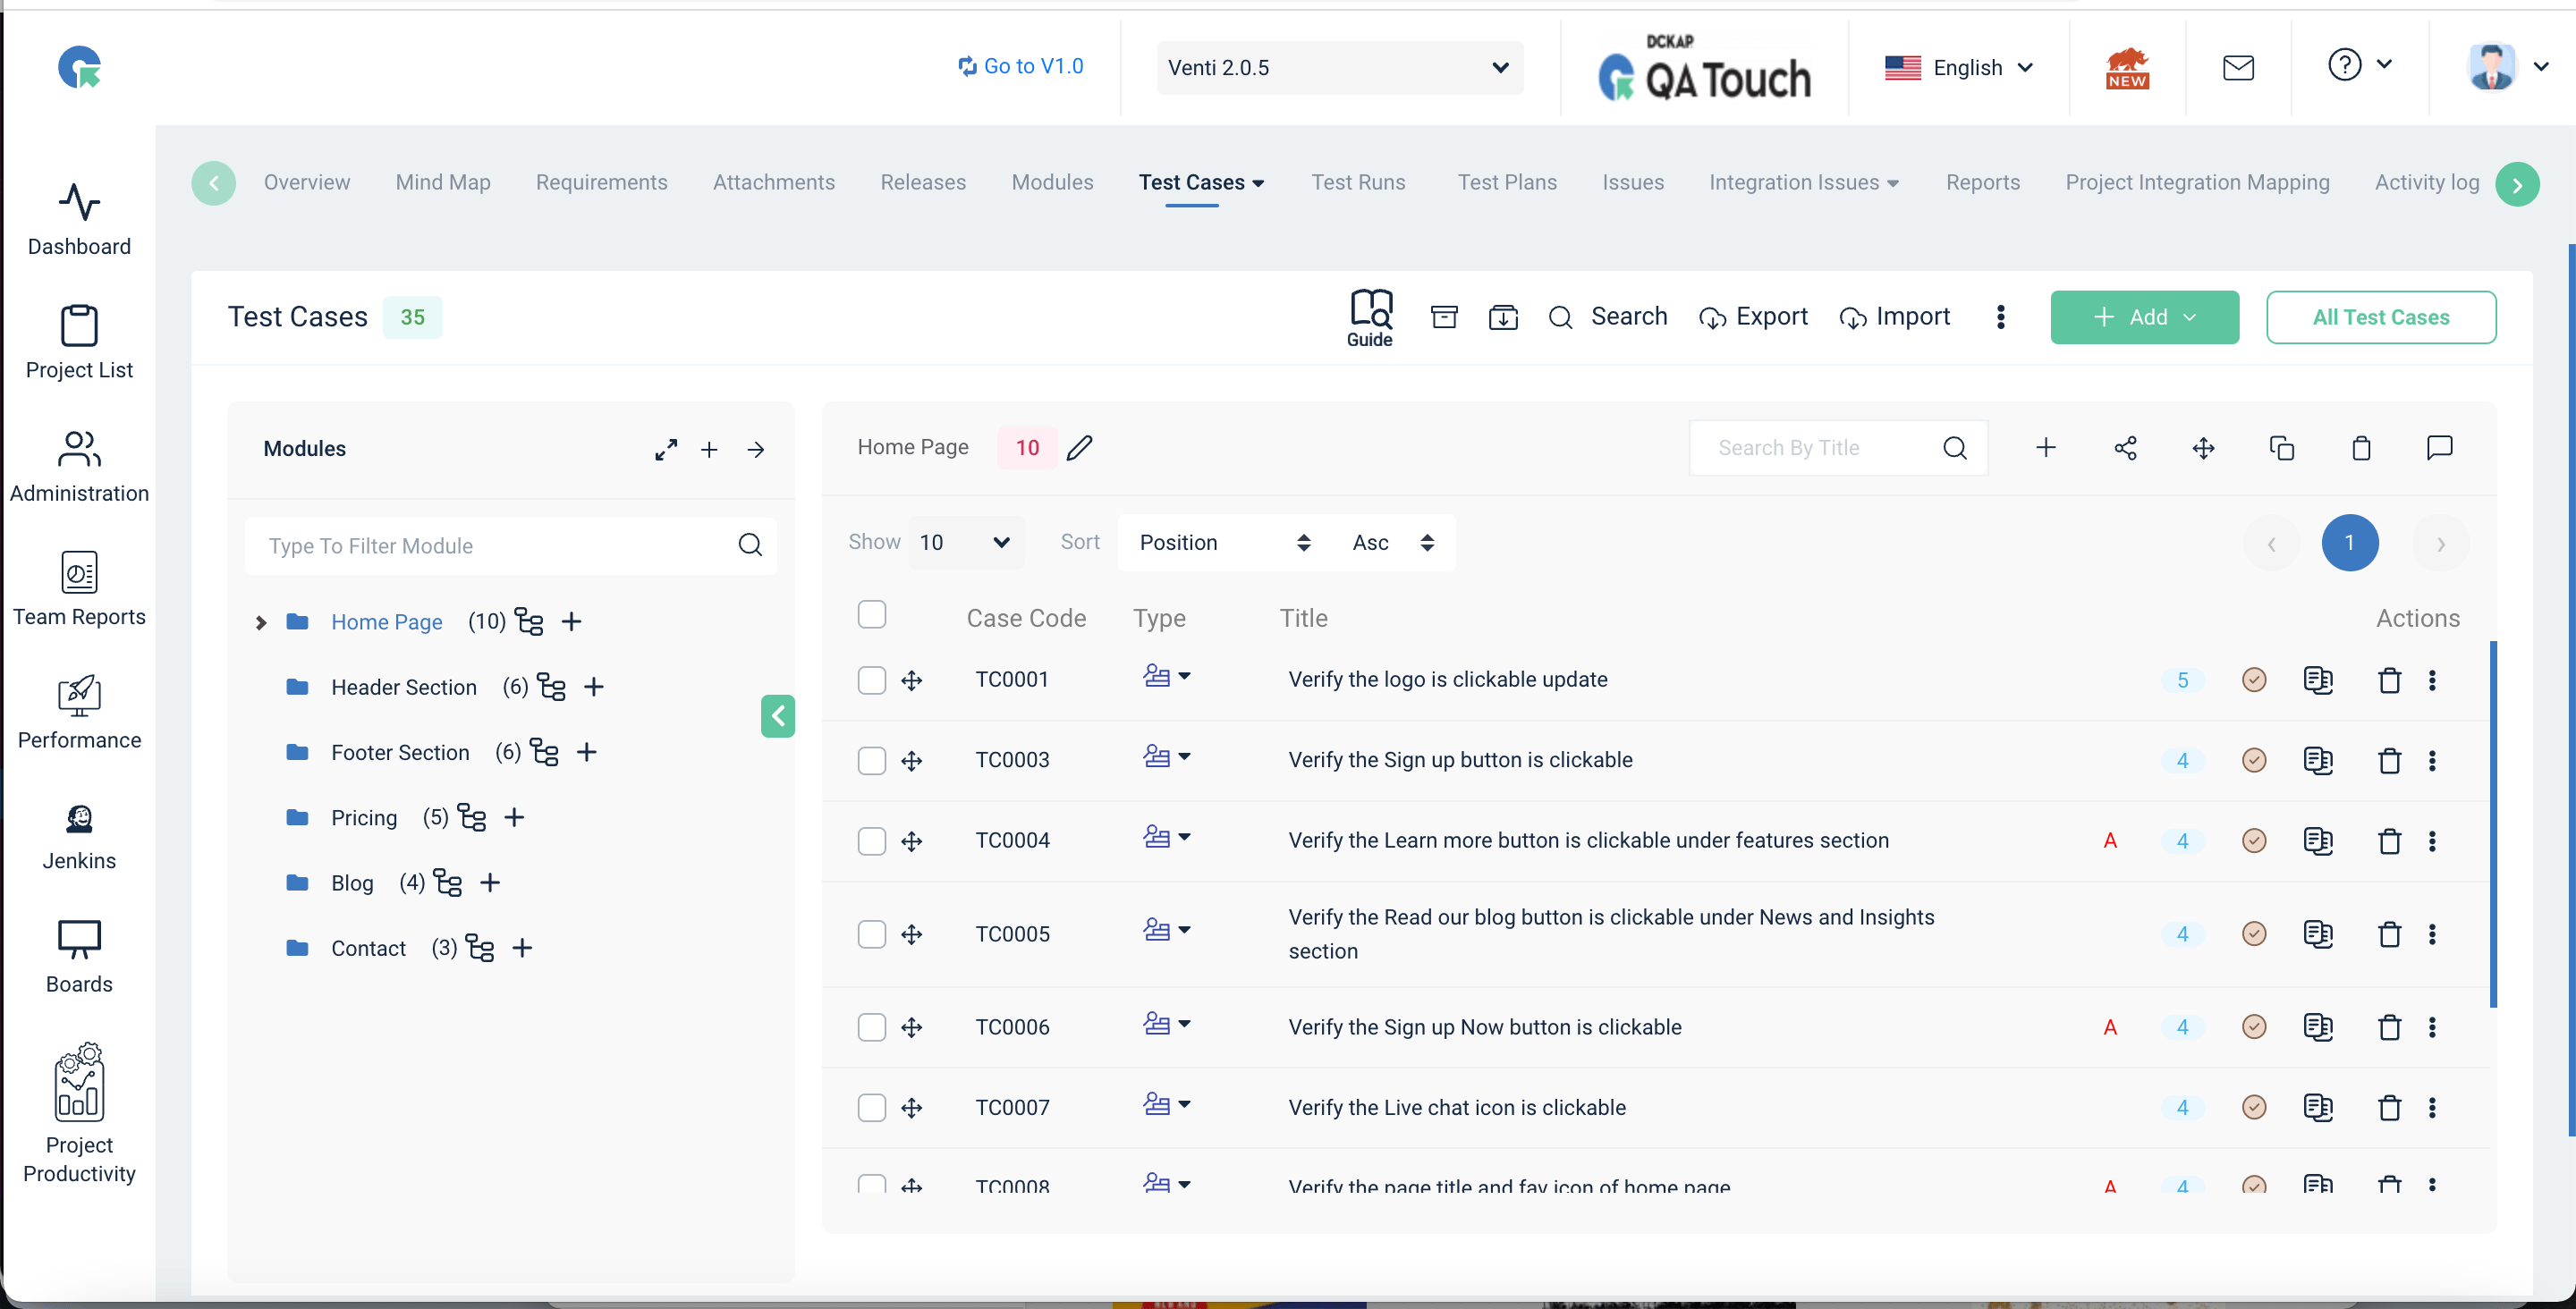The height and width of the screenshot is (1309, 2576).
Task: Edit Home Page module name pencil icon
Action: [x=1079, y=448]
